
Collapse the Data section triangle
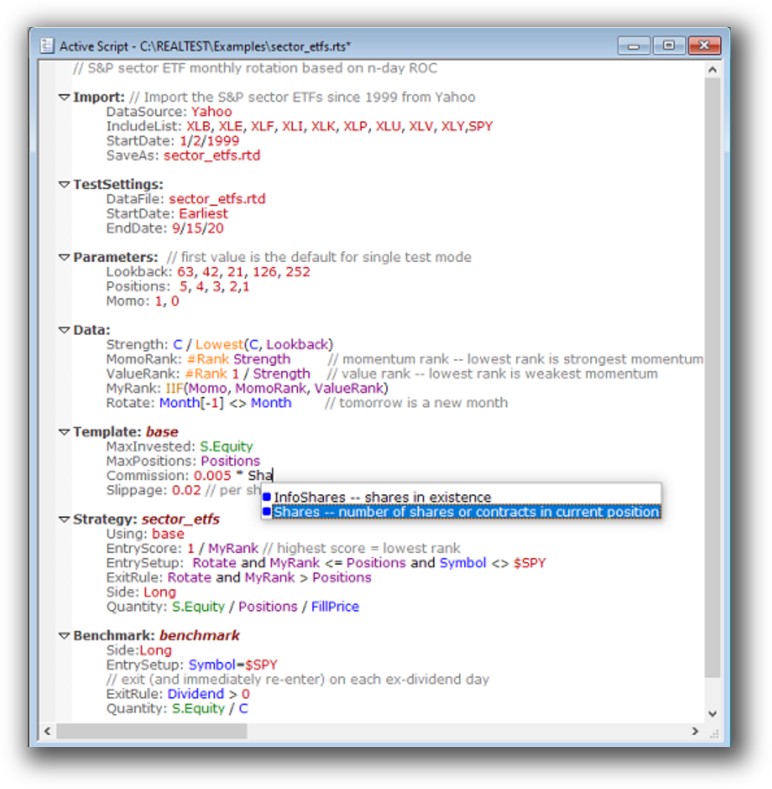pyautogui.click(x=64, y=330)
